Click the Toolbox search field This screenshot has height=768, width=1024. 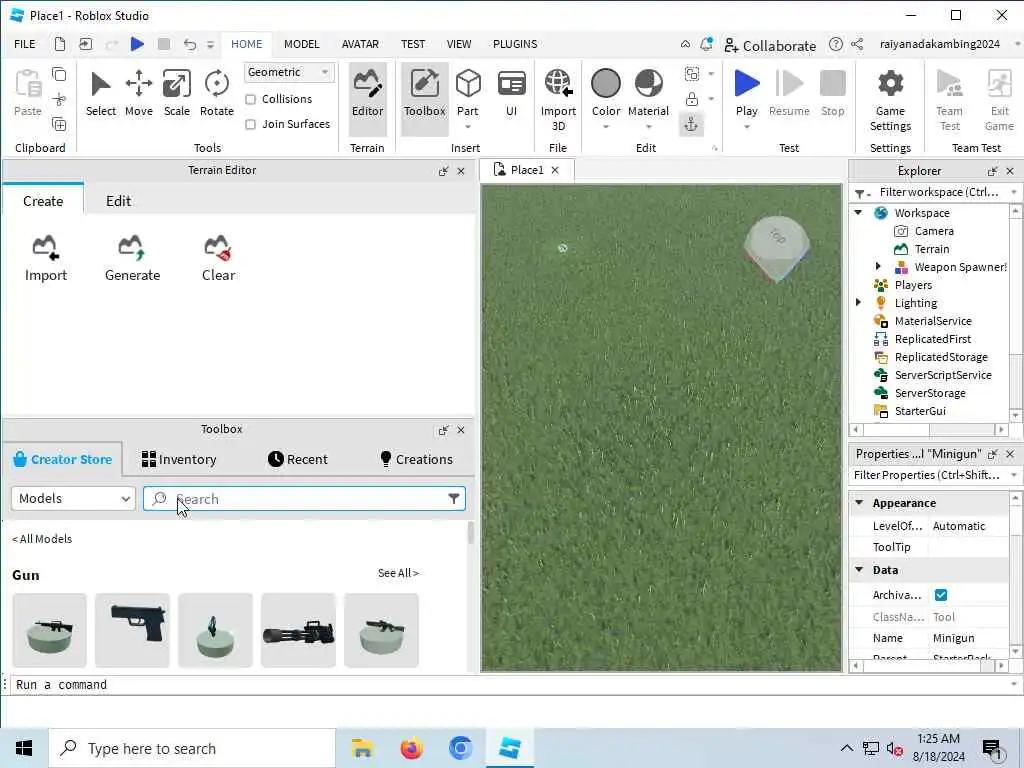coord(304,499)
